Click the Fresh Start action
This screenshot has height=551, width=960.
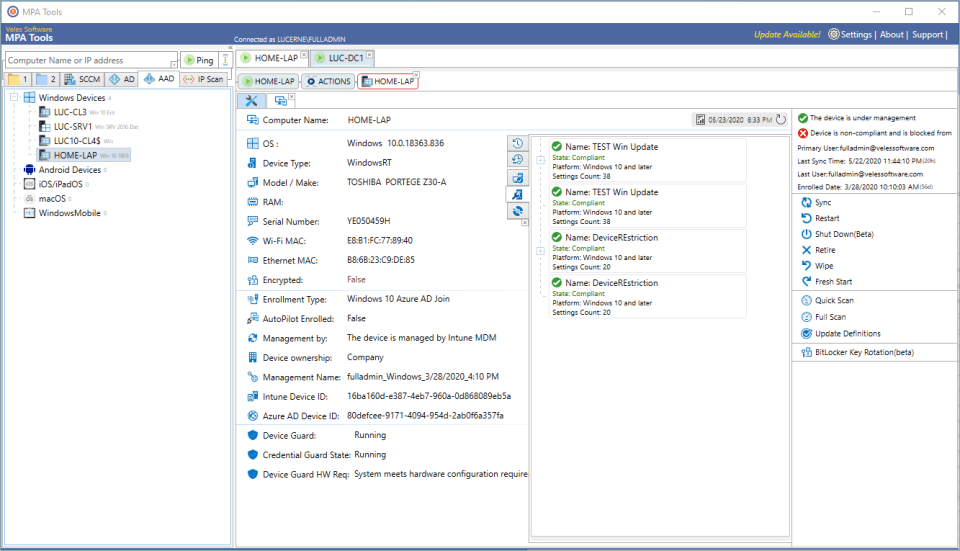click(832, 282)
